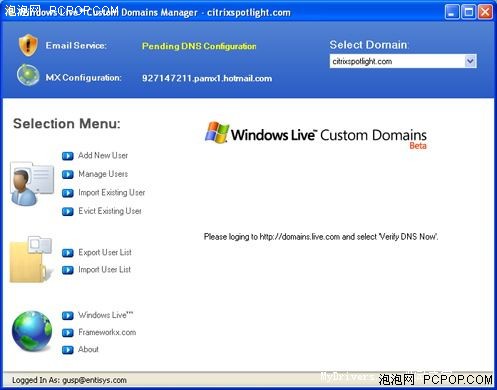This screenshot has width=497, height=390.
Task: Close the Custom Domains Manager window
Action: click(x=485, y=12)
